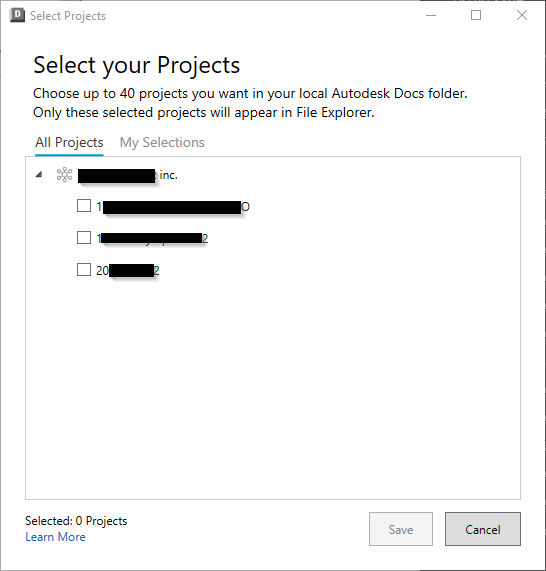Click the Desktop Connector icon in the title bar
This screenshot has height=571, width=546.
17,15
